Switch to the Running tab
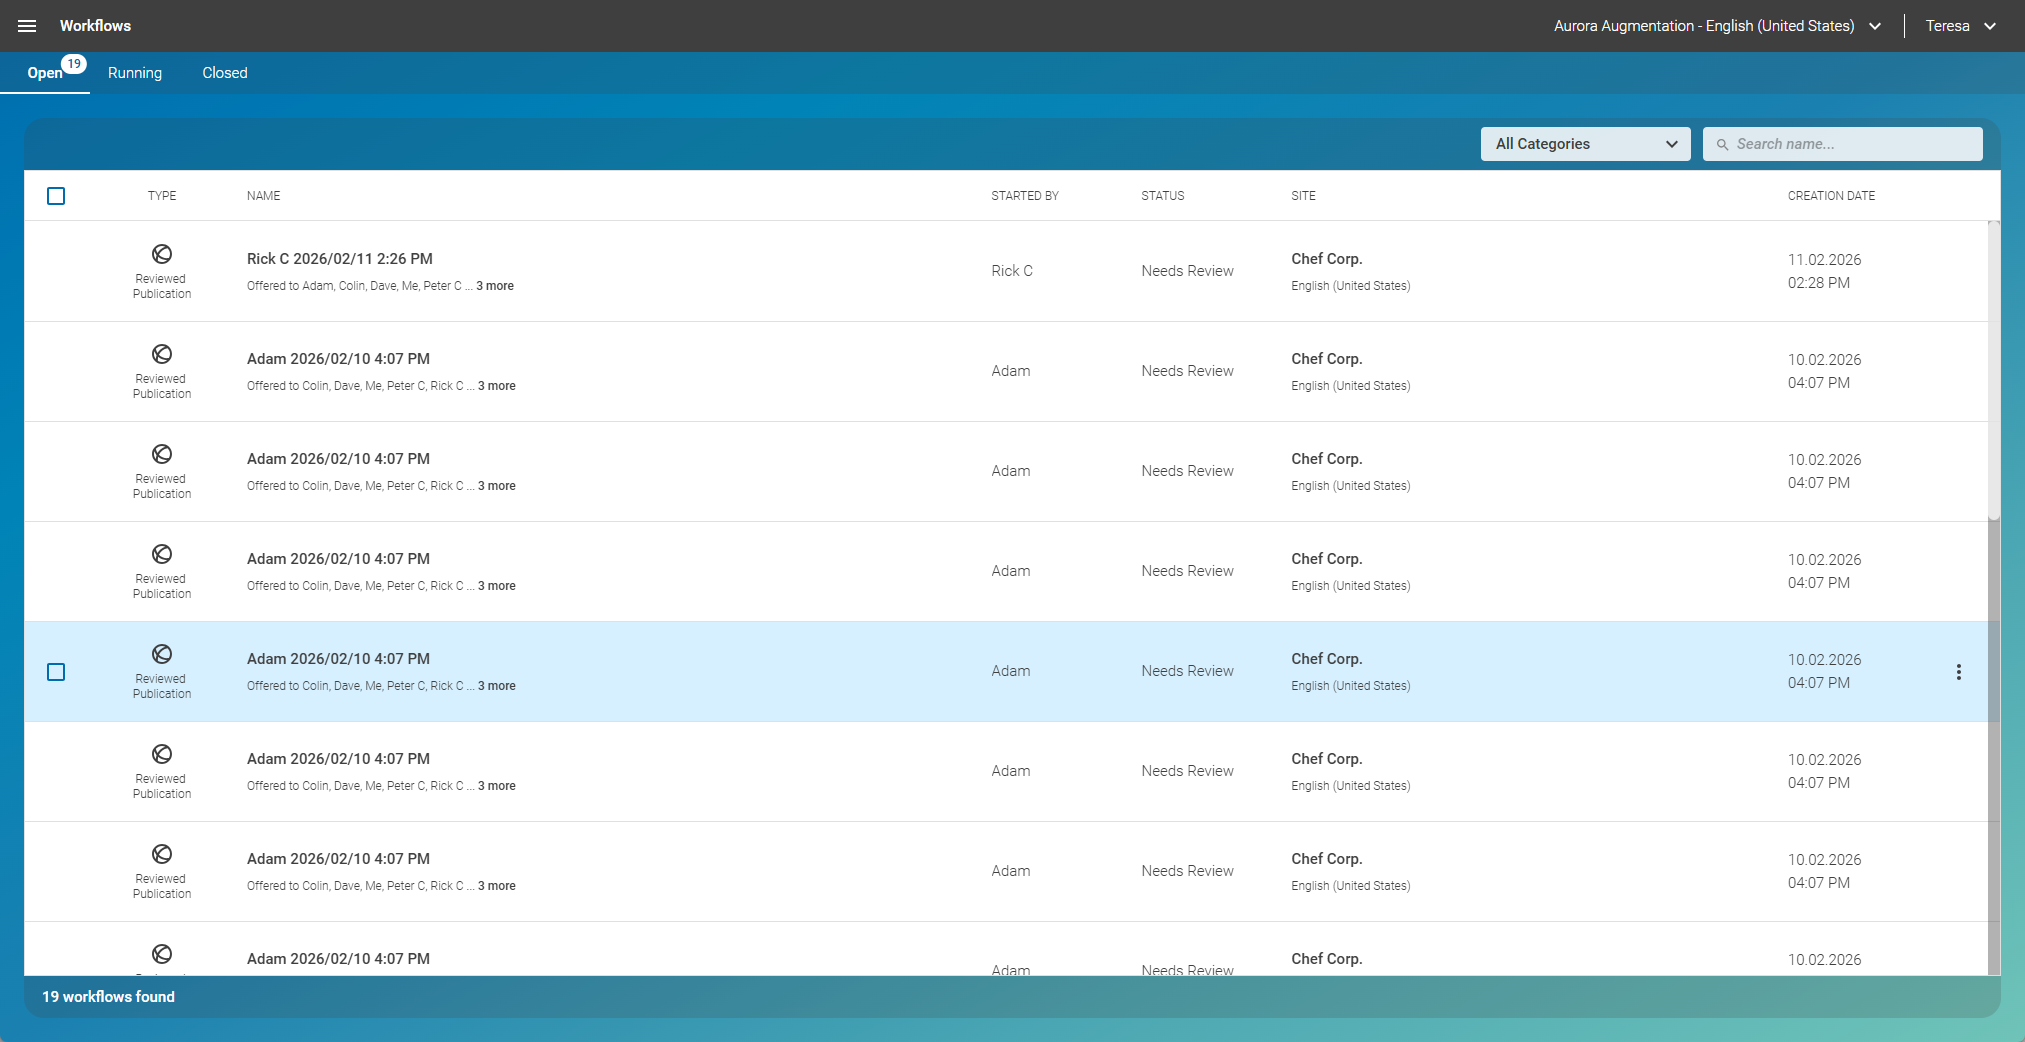The height and width of the screenshot is (1042, 2025). pyautogui.click(x=135, y=72)
